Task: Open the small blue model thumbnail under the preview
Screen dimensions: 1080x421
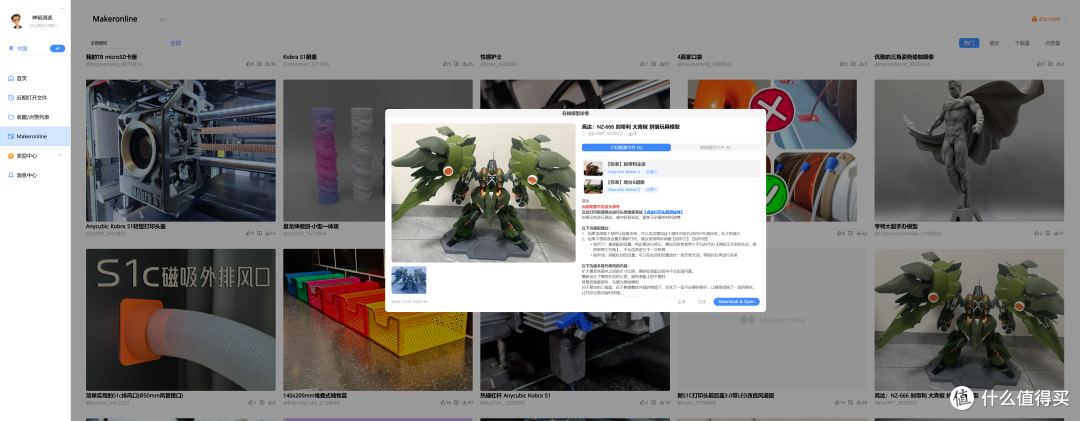Action: pyautogui.click(x=408, y=280)
